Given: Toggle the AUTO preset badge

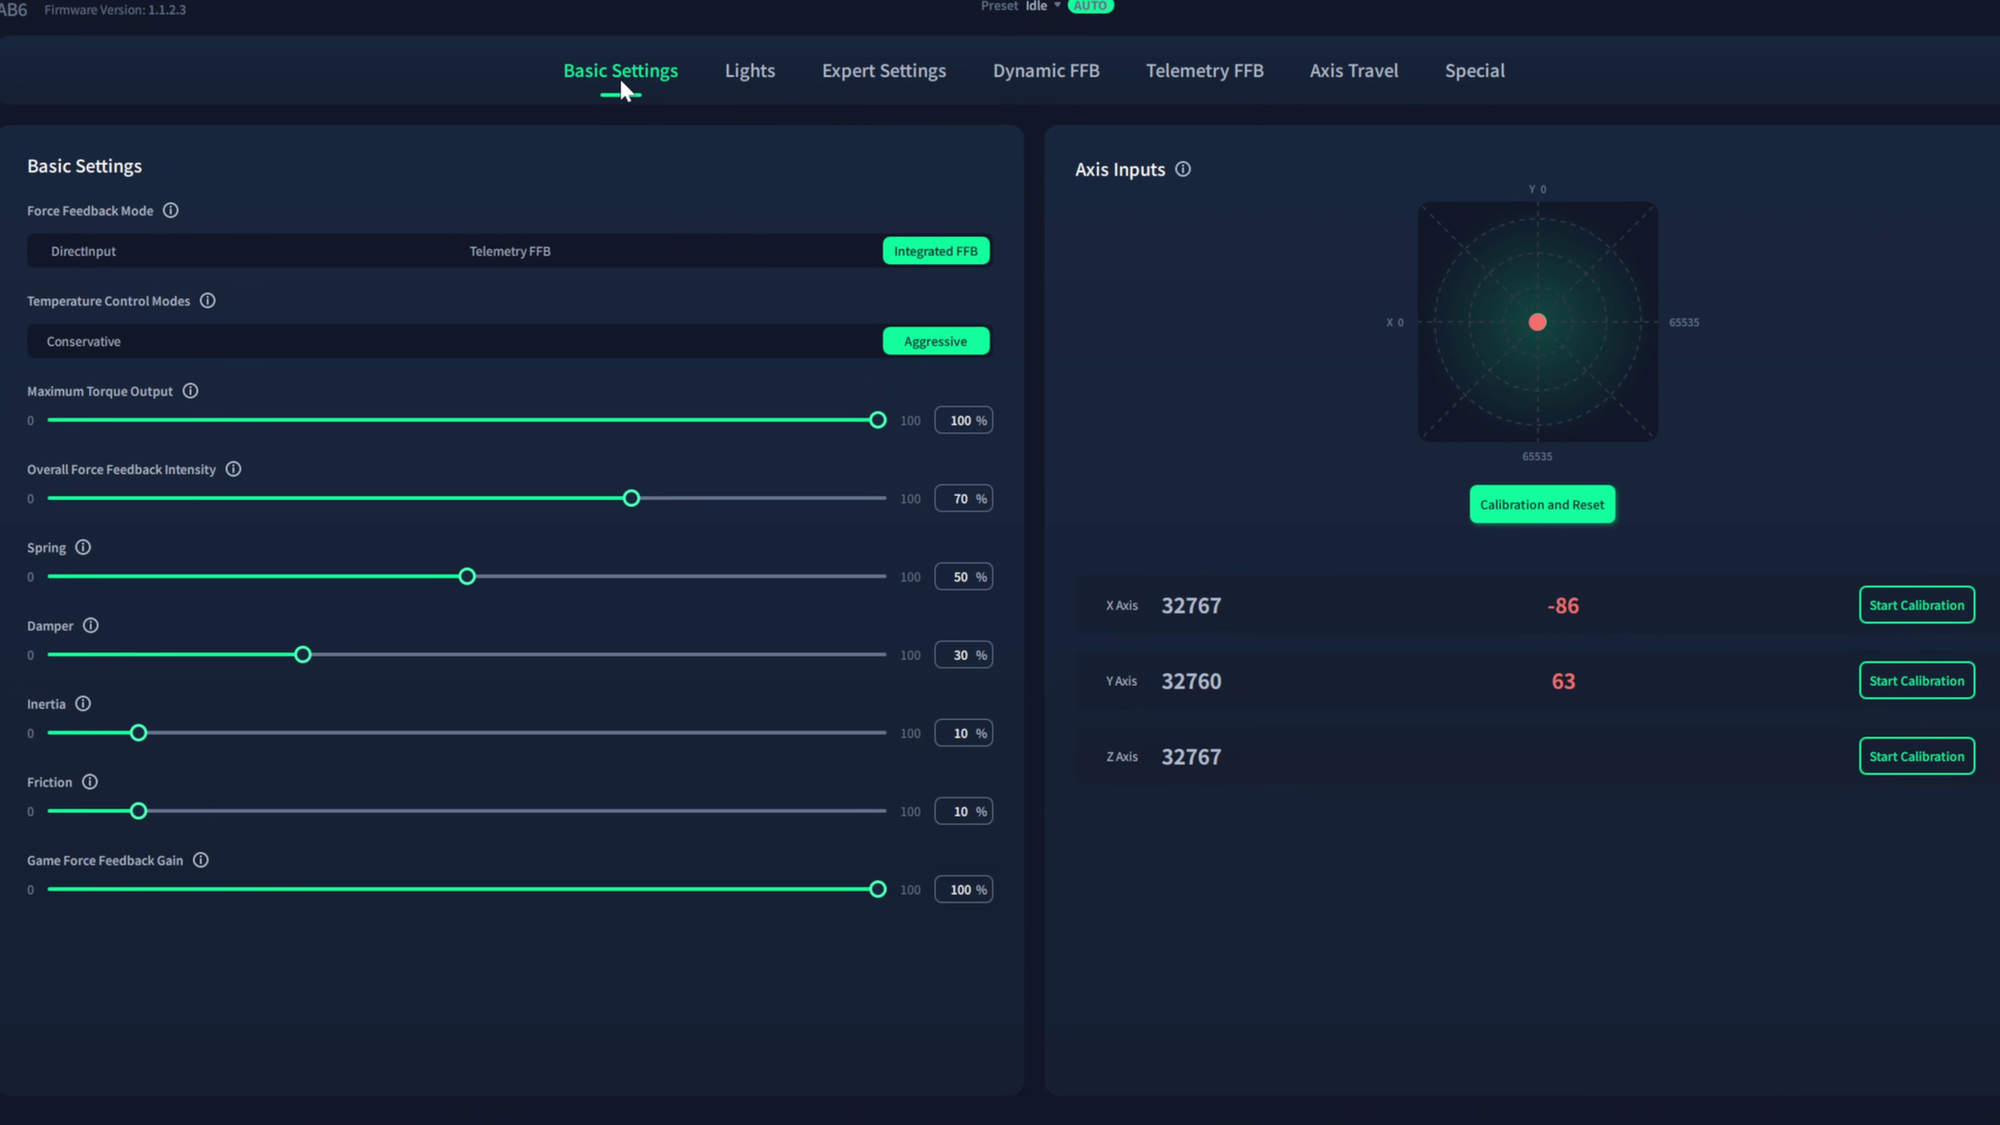Looking at the screenshot, I should tap(1090, 6).
